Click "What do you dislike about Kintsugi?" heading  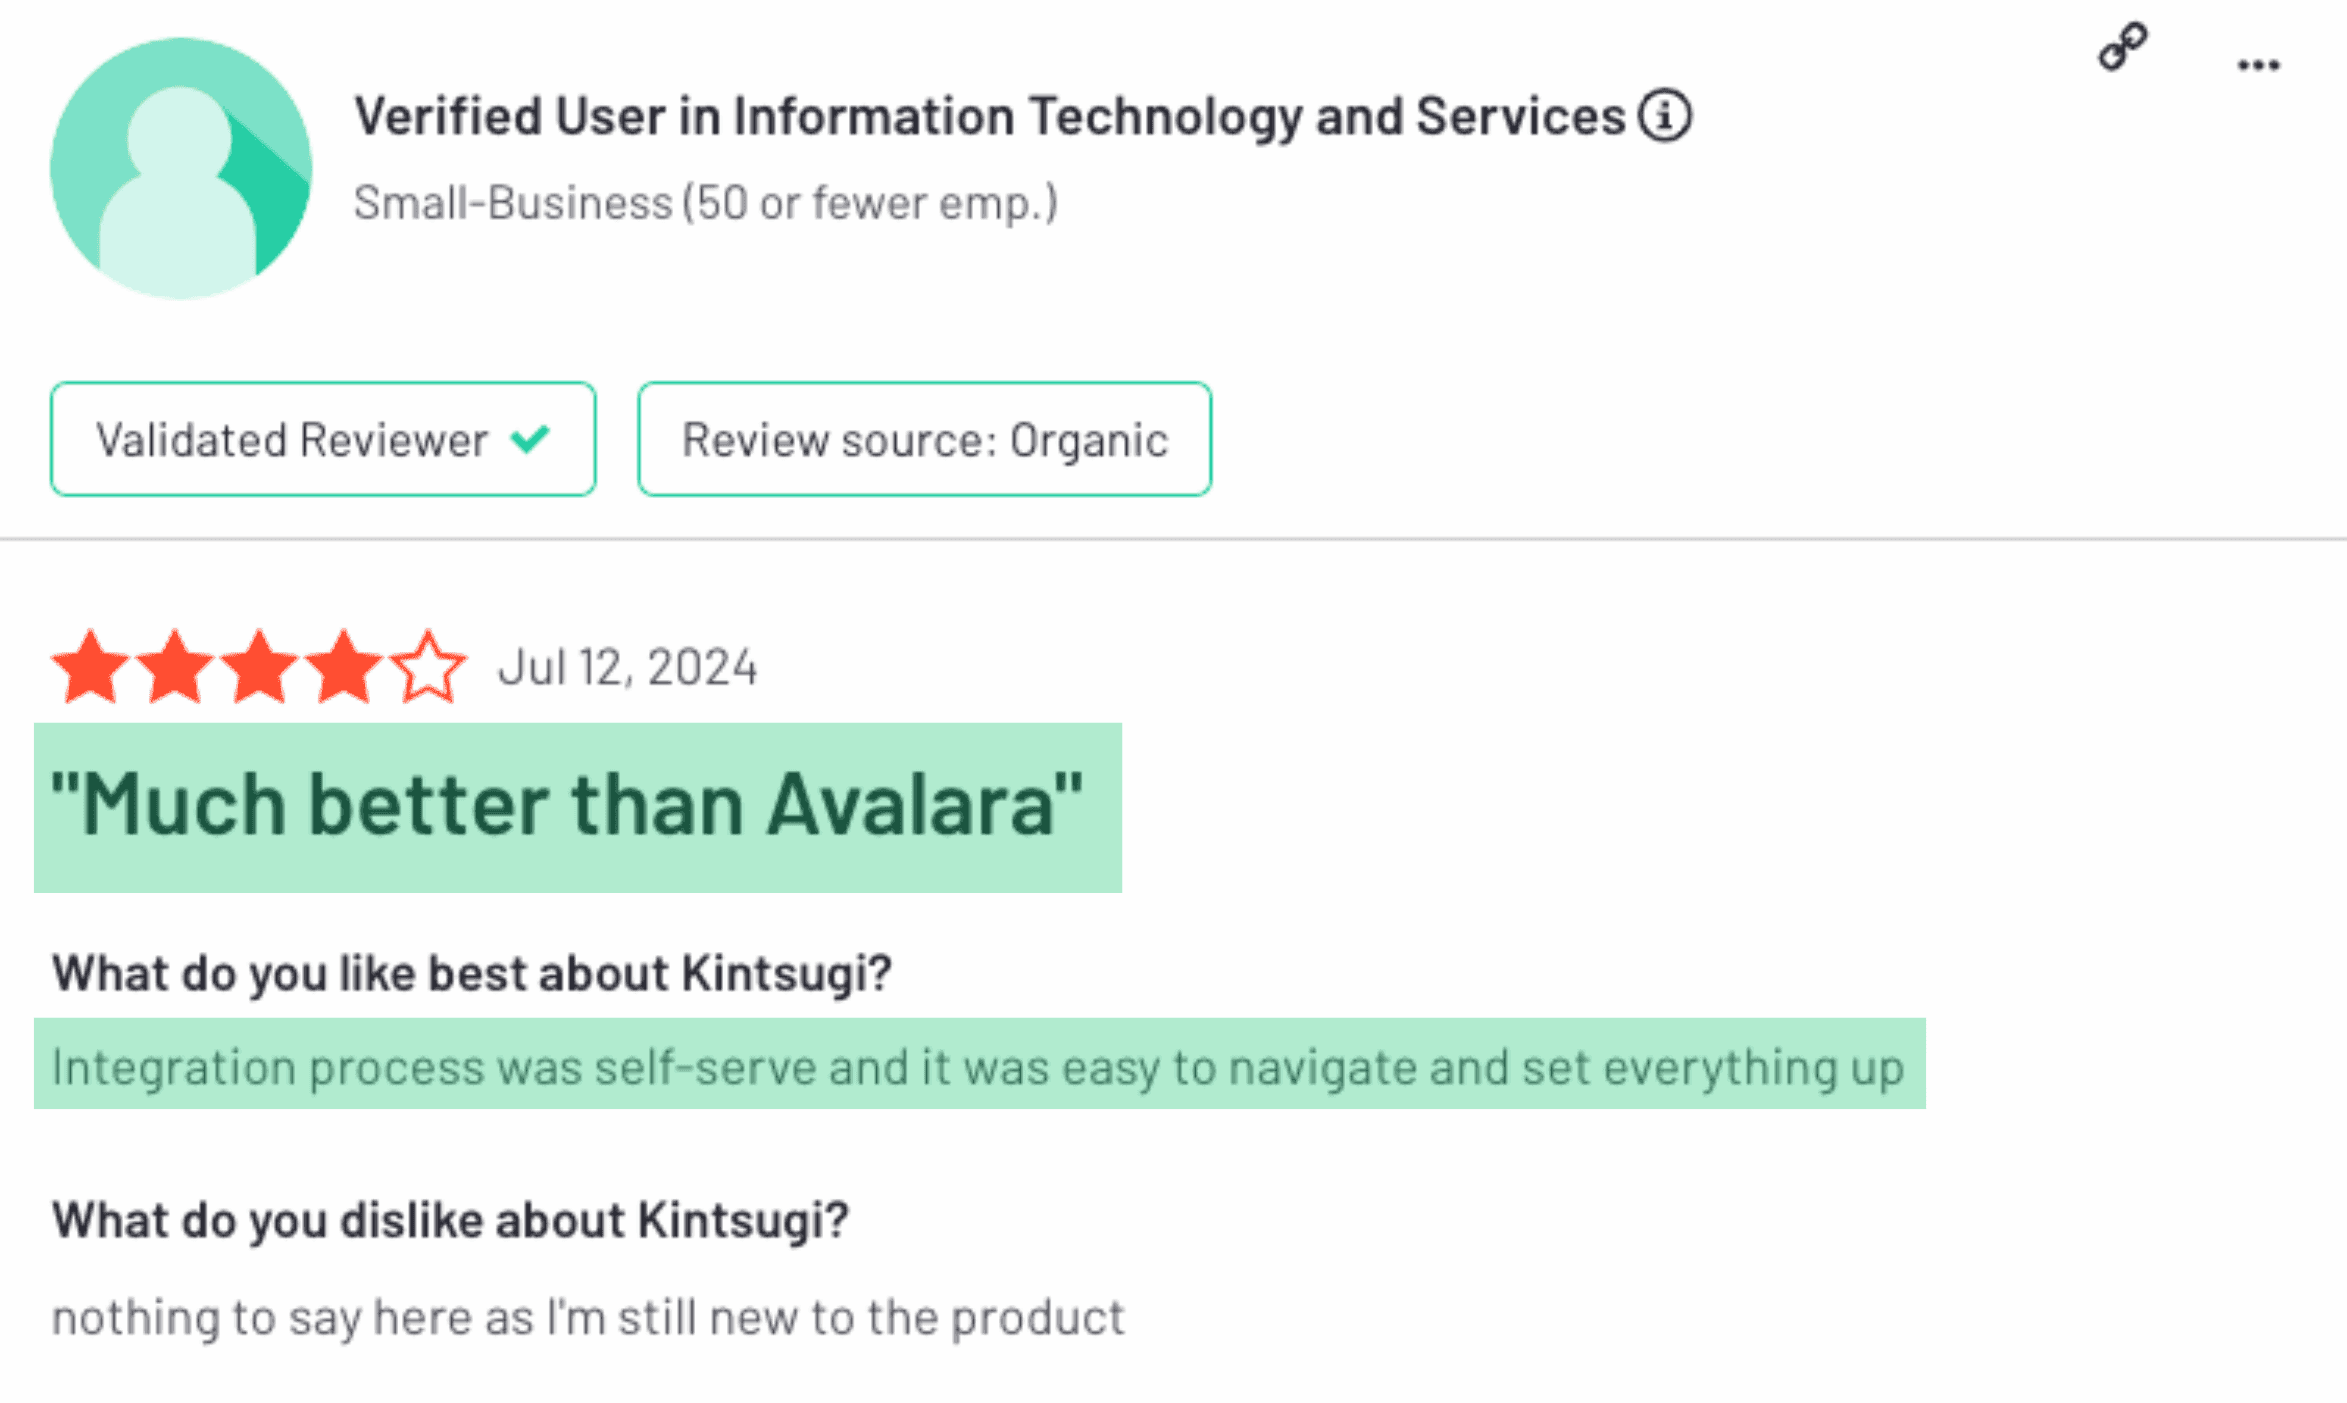point(450,1220)
